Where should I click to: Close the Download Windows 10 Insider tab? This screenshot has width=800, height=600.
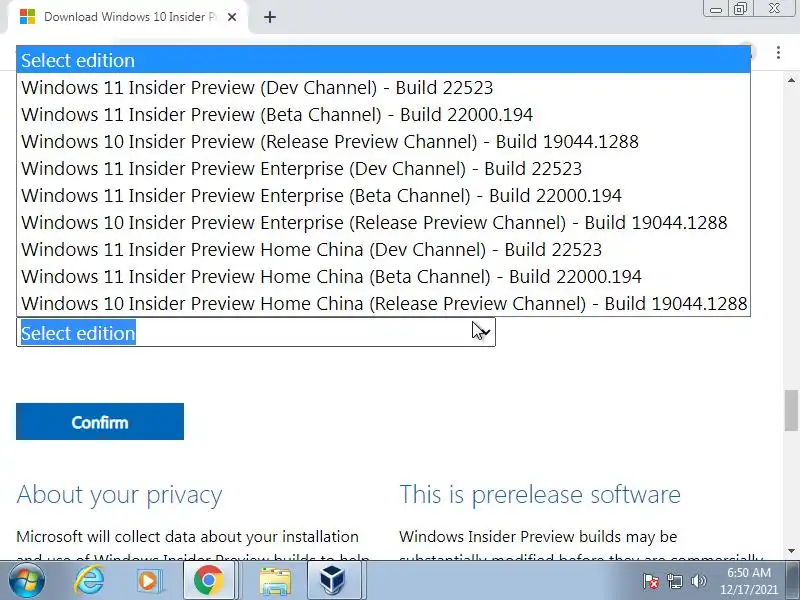(232, 17)
